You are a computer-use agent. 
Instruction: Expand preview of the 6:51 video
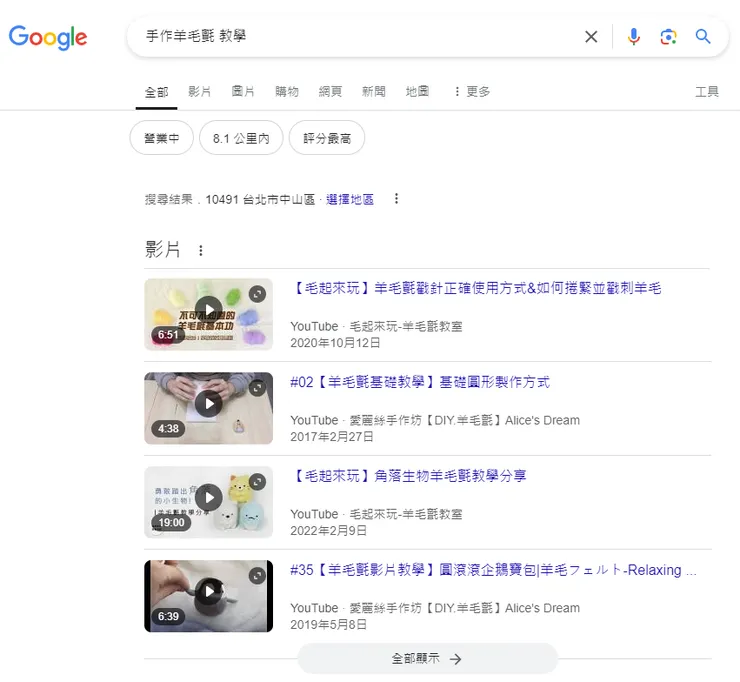[x=257, y=294]
